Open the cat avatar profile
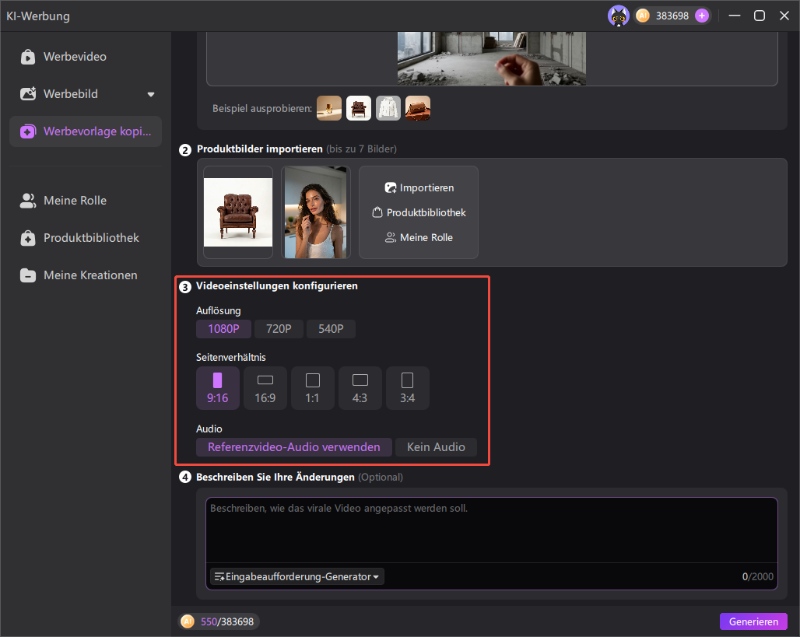 [618, 16]
